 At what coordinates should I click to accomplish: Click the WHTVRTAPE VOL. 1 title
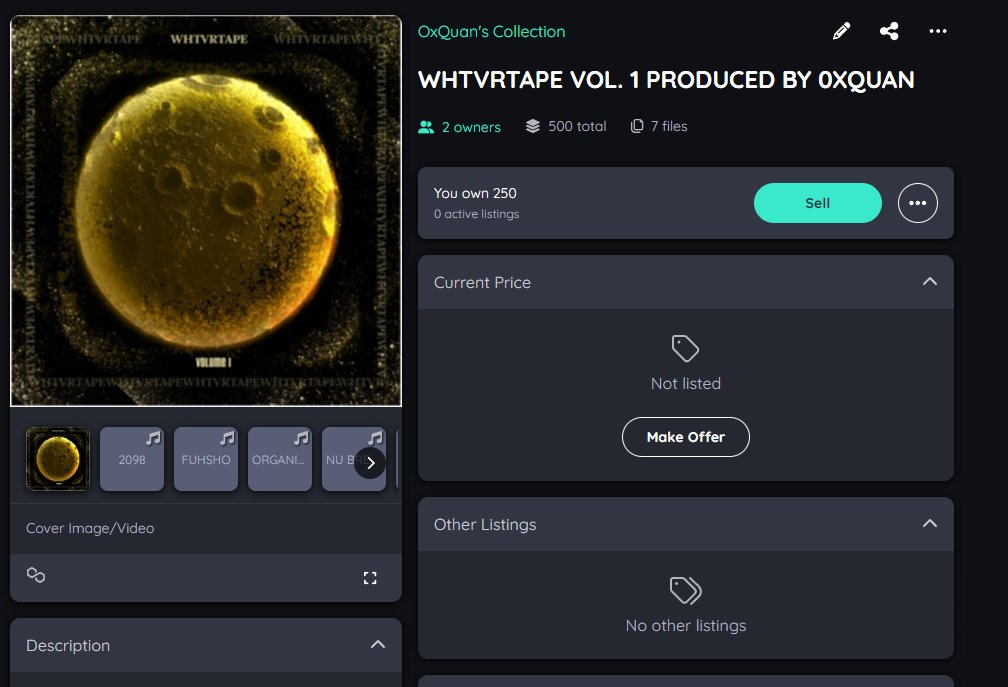[x=666, y=80]
